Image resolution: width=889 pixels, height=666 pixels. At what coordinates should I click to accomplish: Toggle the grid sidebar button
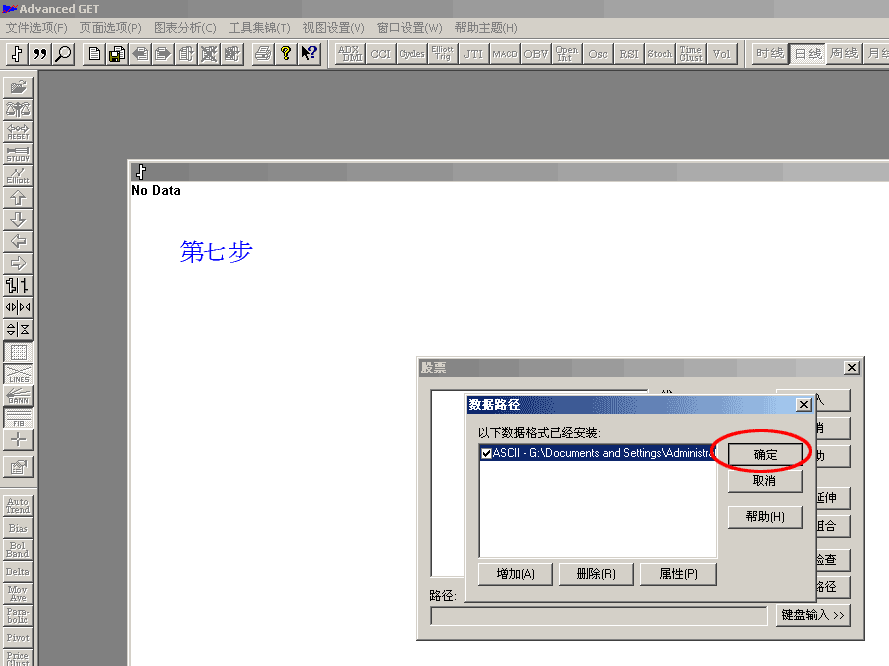[x=18, y=352]
